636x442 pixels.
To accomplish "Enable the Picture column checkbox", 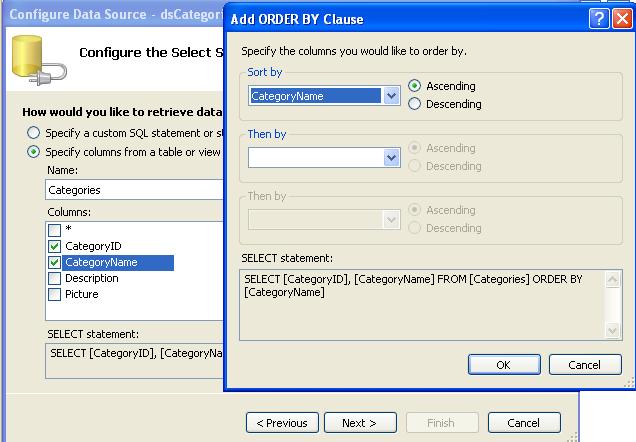I will 55,294.
